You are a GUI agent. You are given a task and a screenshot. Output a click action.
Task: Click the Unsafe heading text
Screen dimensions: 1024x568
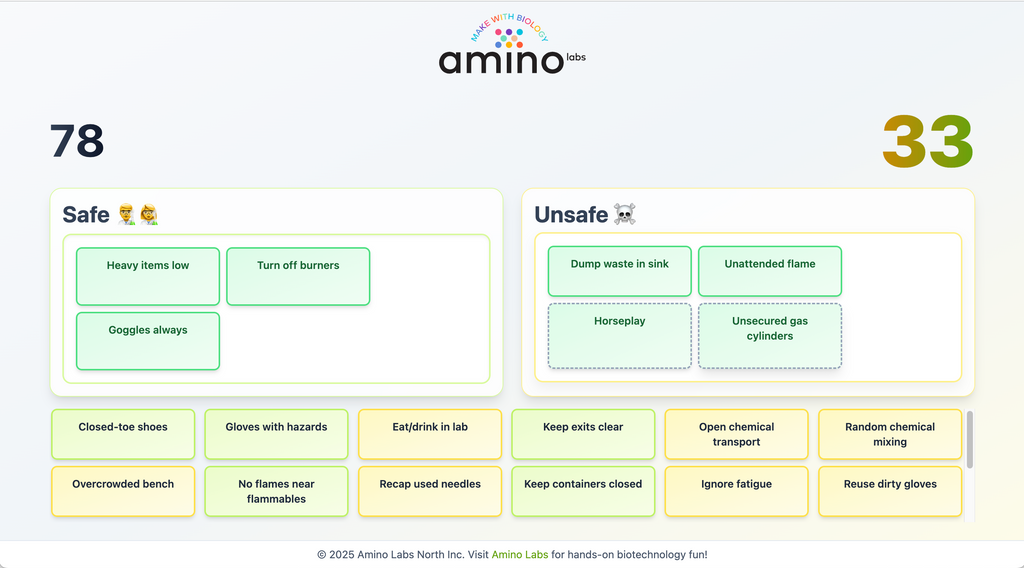click(x=571, y=215)
